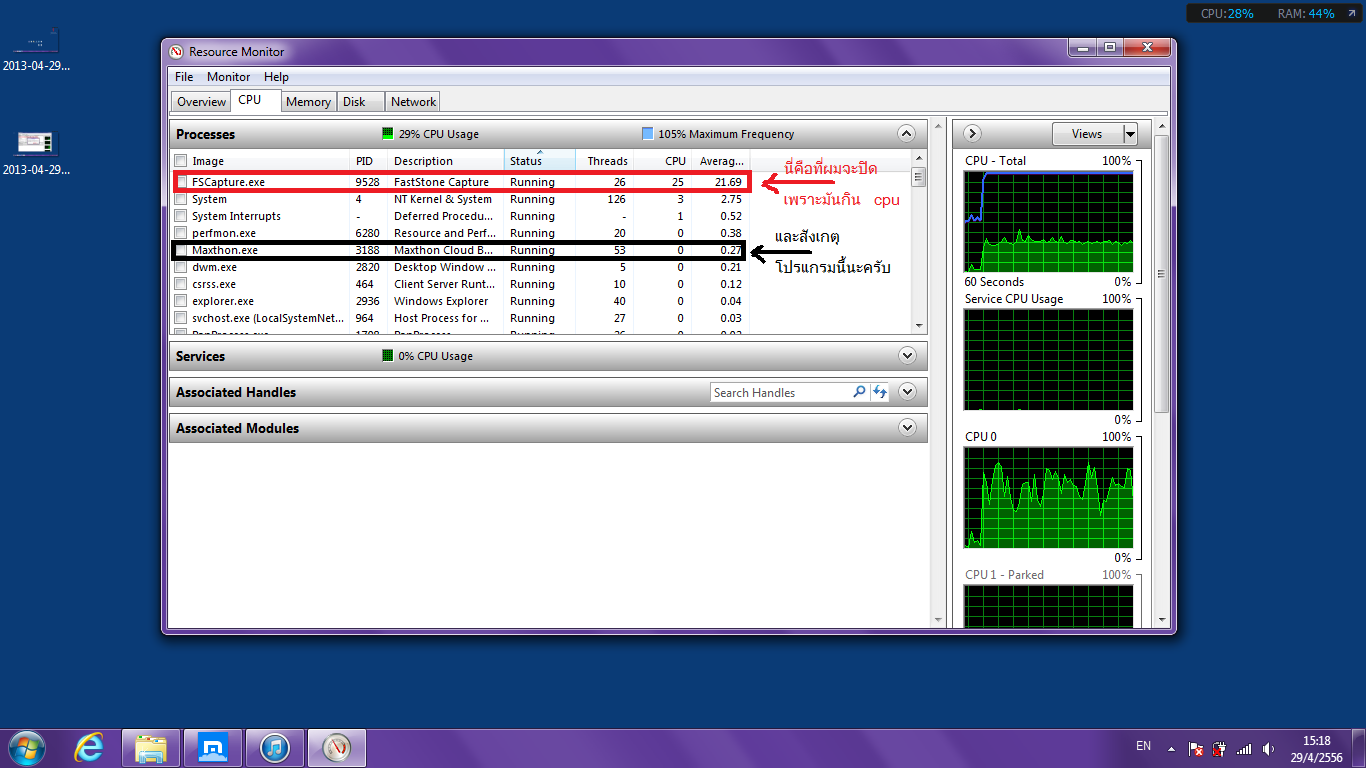
Task: Sort by the Description column header
Action: 447,161
